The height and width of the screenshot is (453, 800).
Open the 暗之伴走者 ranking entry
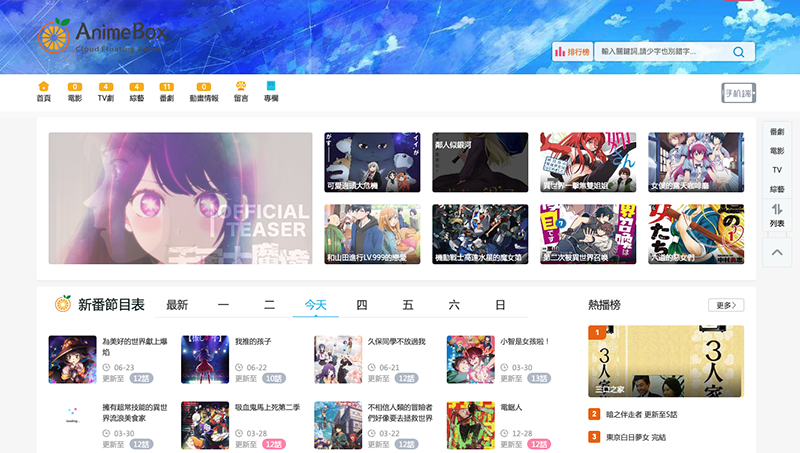(x=641, y=414)
